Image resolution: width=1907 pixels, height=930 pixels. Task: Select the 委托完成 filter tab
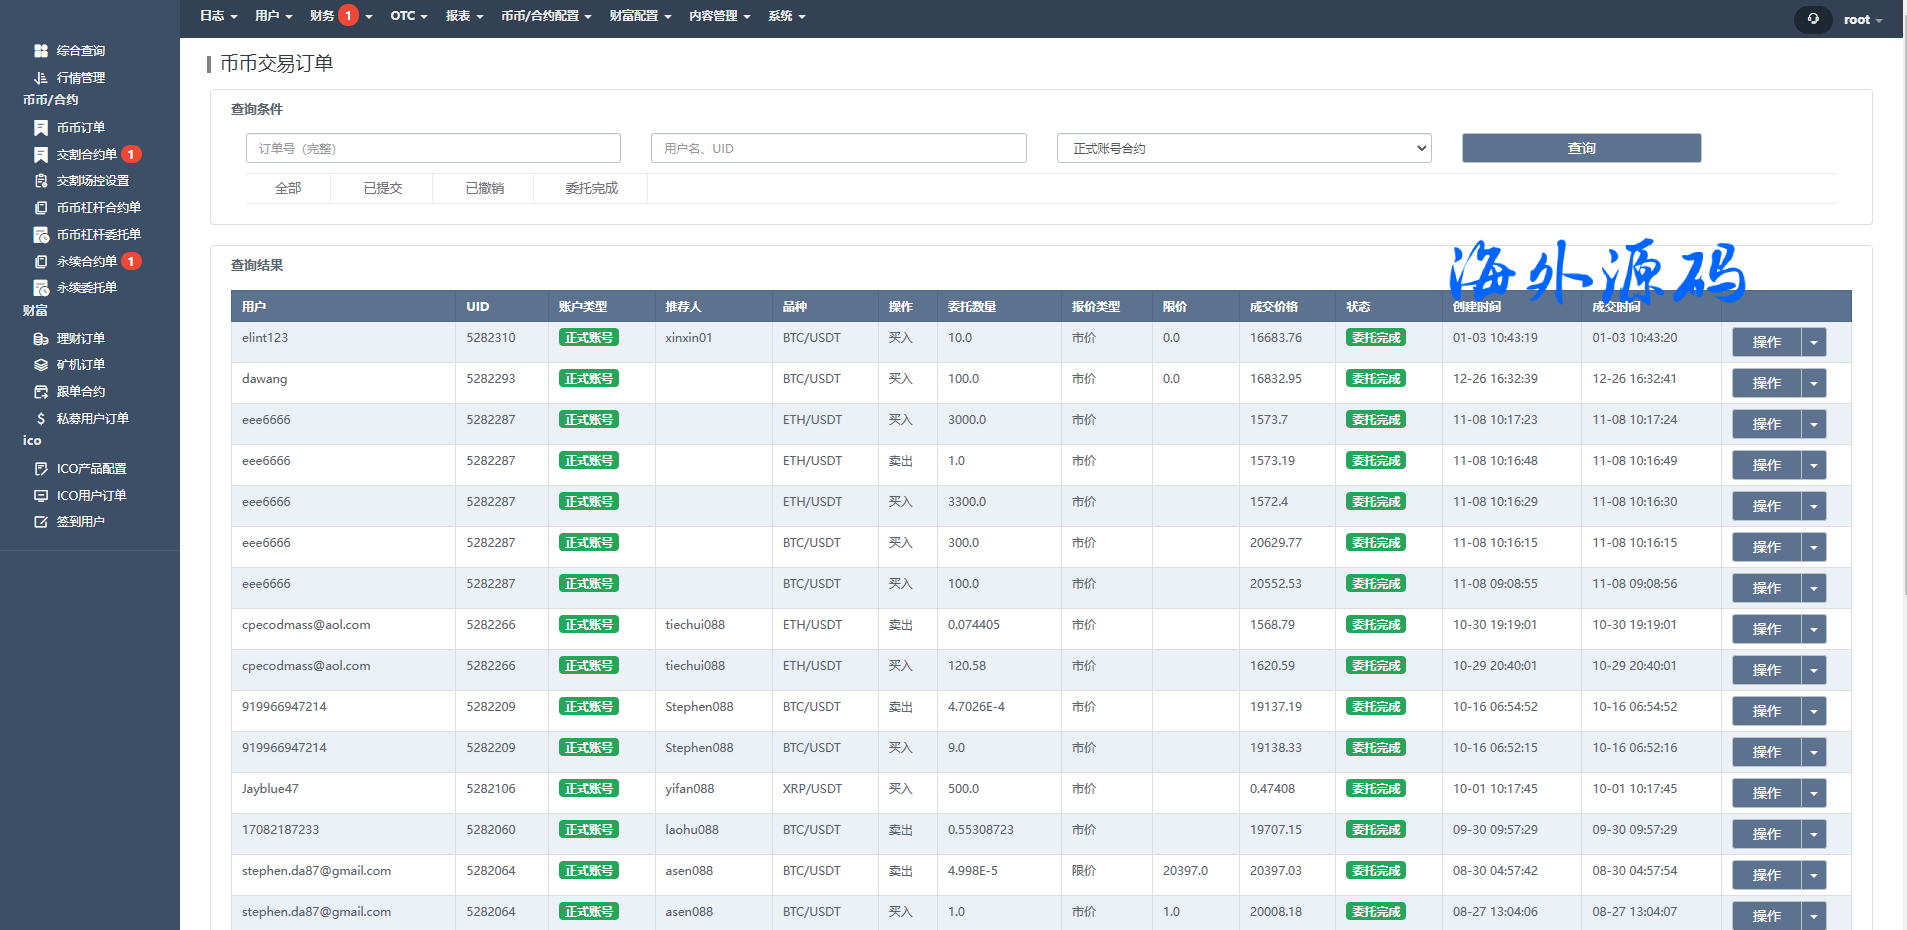(591, 188)
